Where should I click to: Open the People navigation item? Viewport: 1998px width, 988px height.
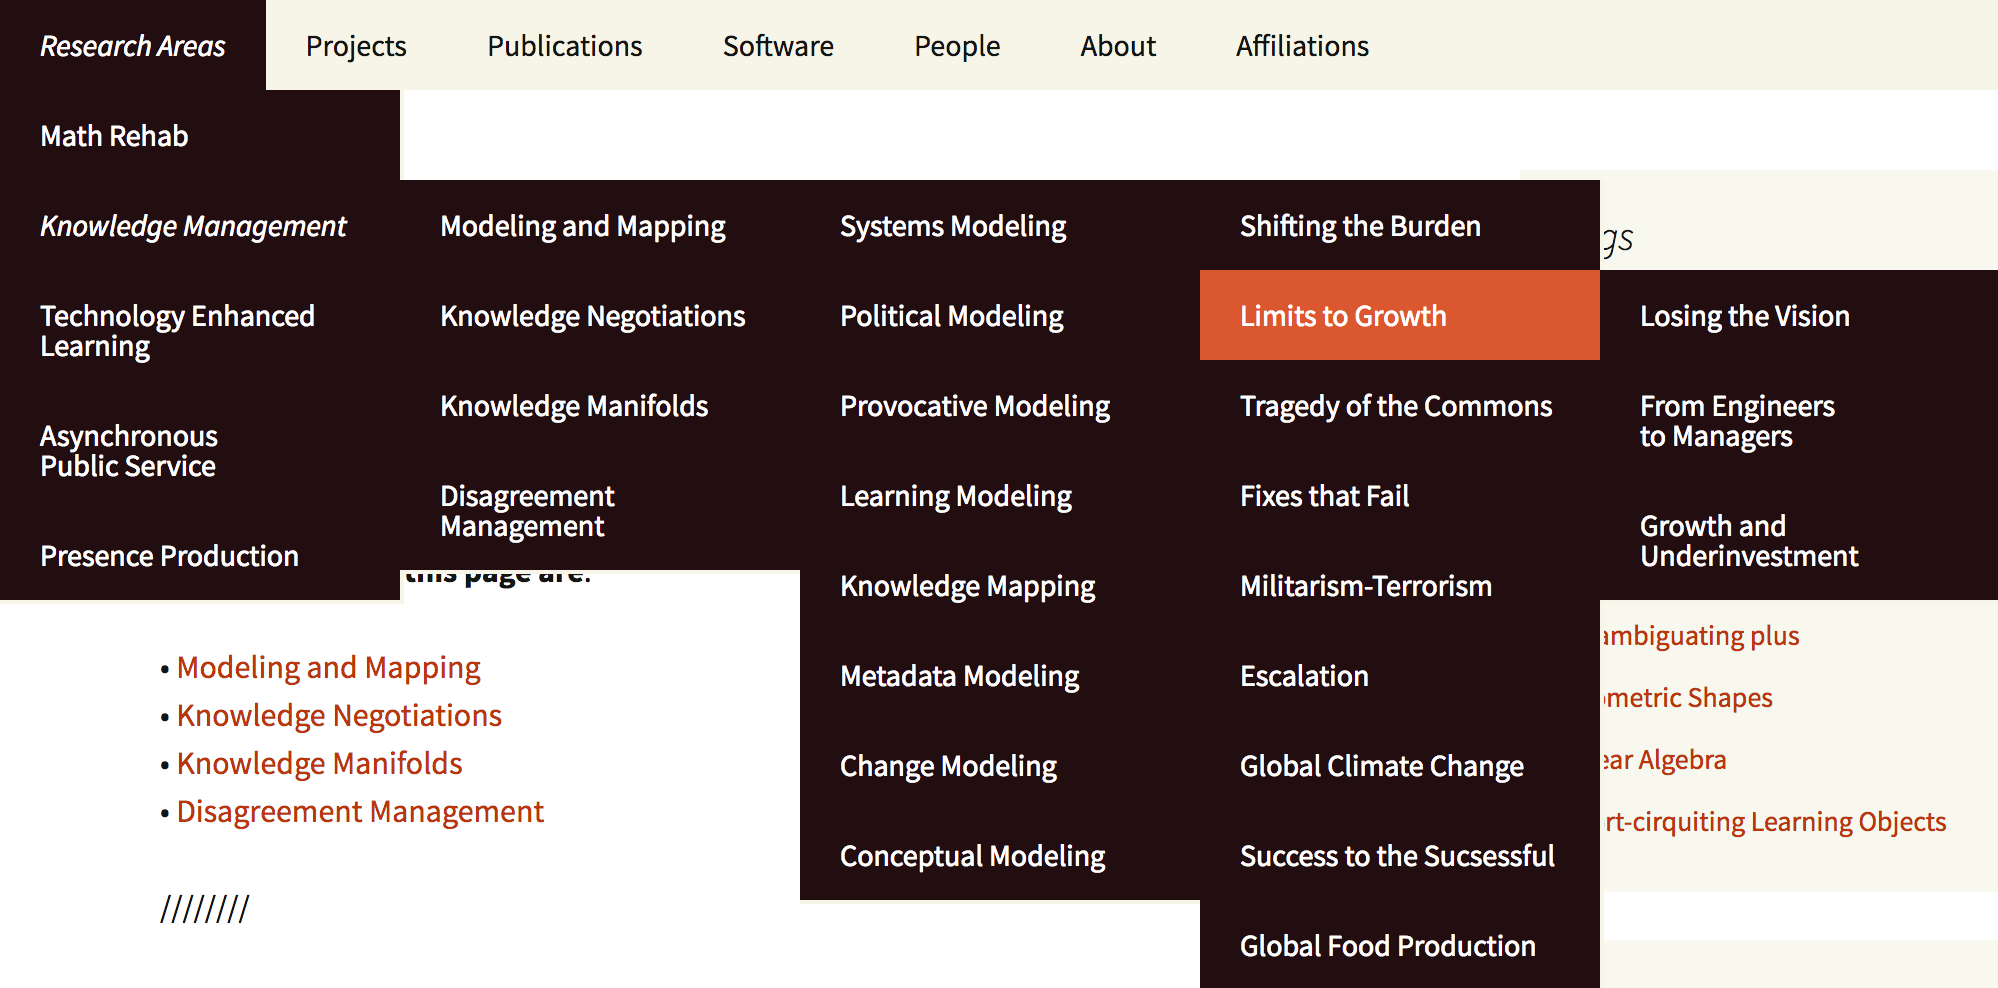[957, 46]
